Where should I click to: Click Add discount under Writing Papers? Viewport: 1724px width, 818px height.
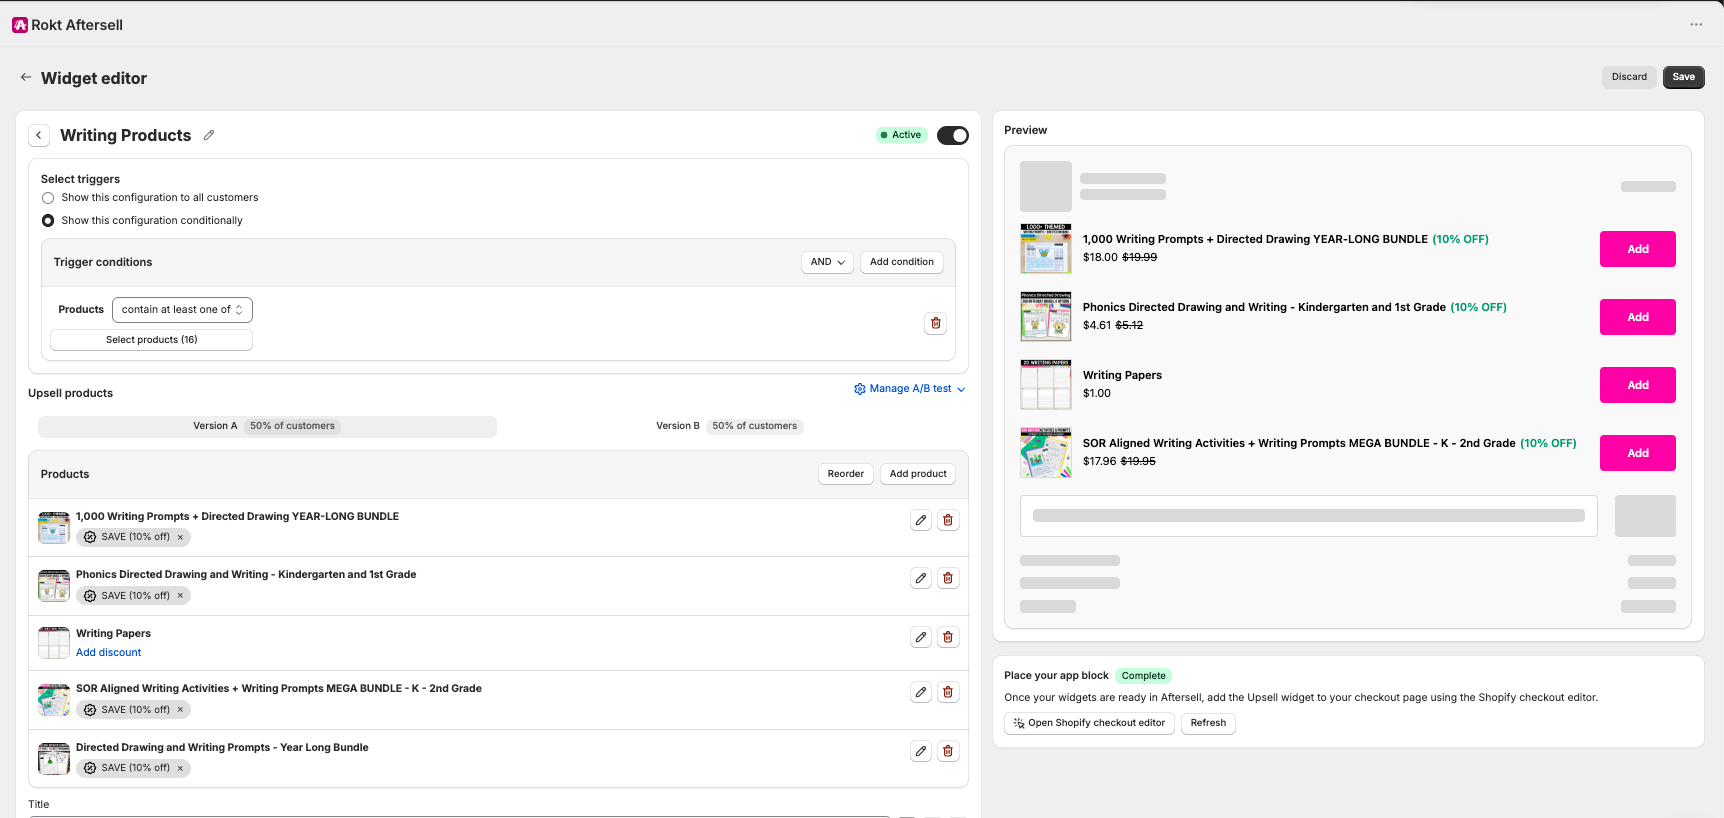(x=108, y=653)
